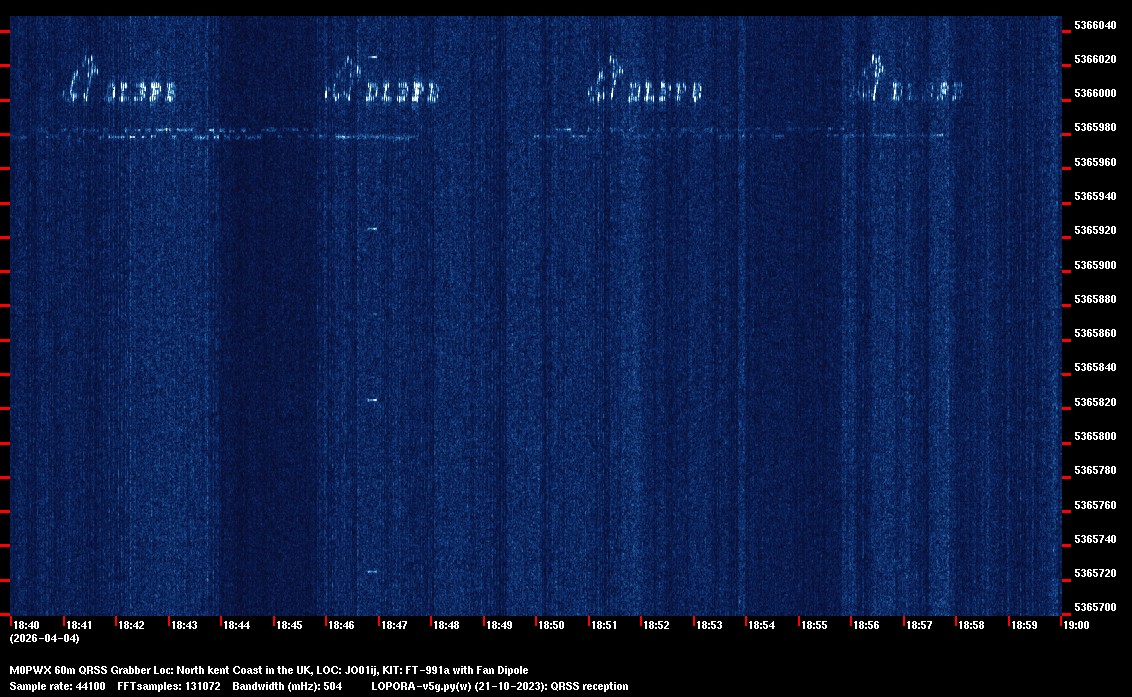Viewport: 1132px width, 697px height.
Task: Click the fourth QRSS signal trace near 18:56
Action: [x=907, y=79]
